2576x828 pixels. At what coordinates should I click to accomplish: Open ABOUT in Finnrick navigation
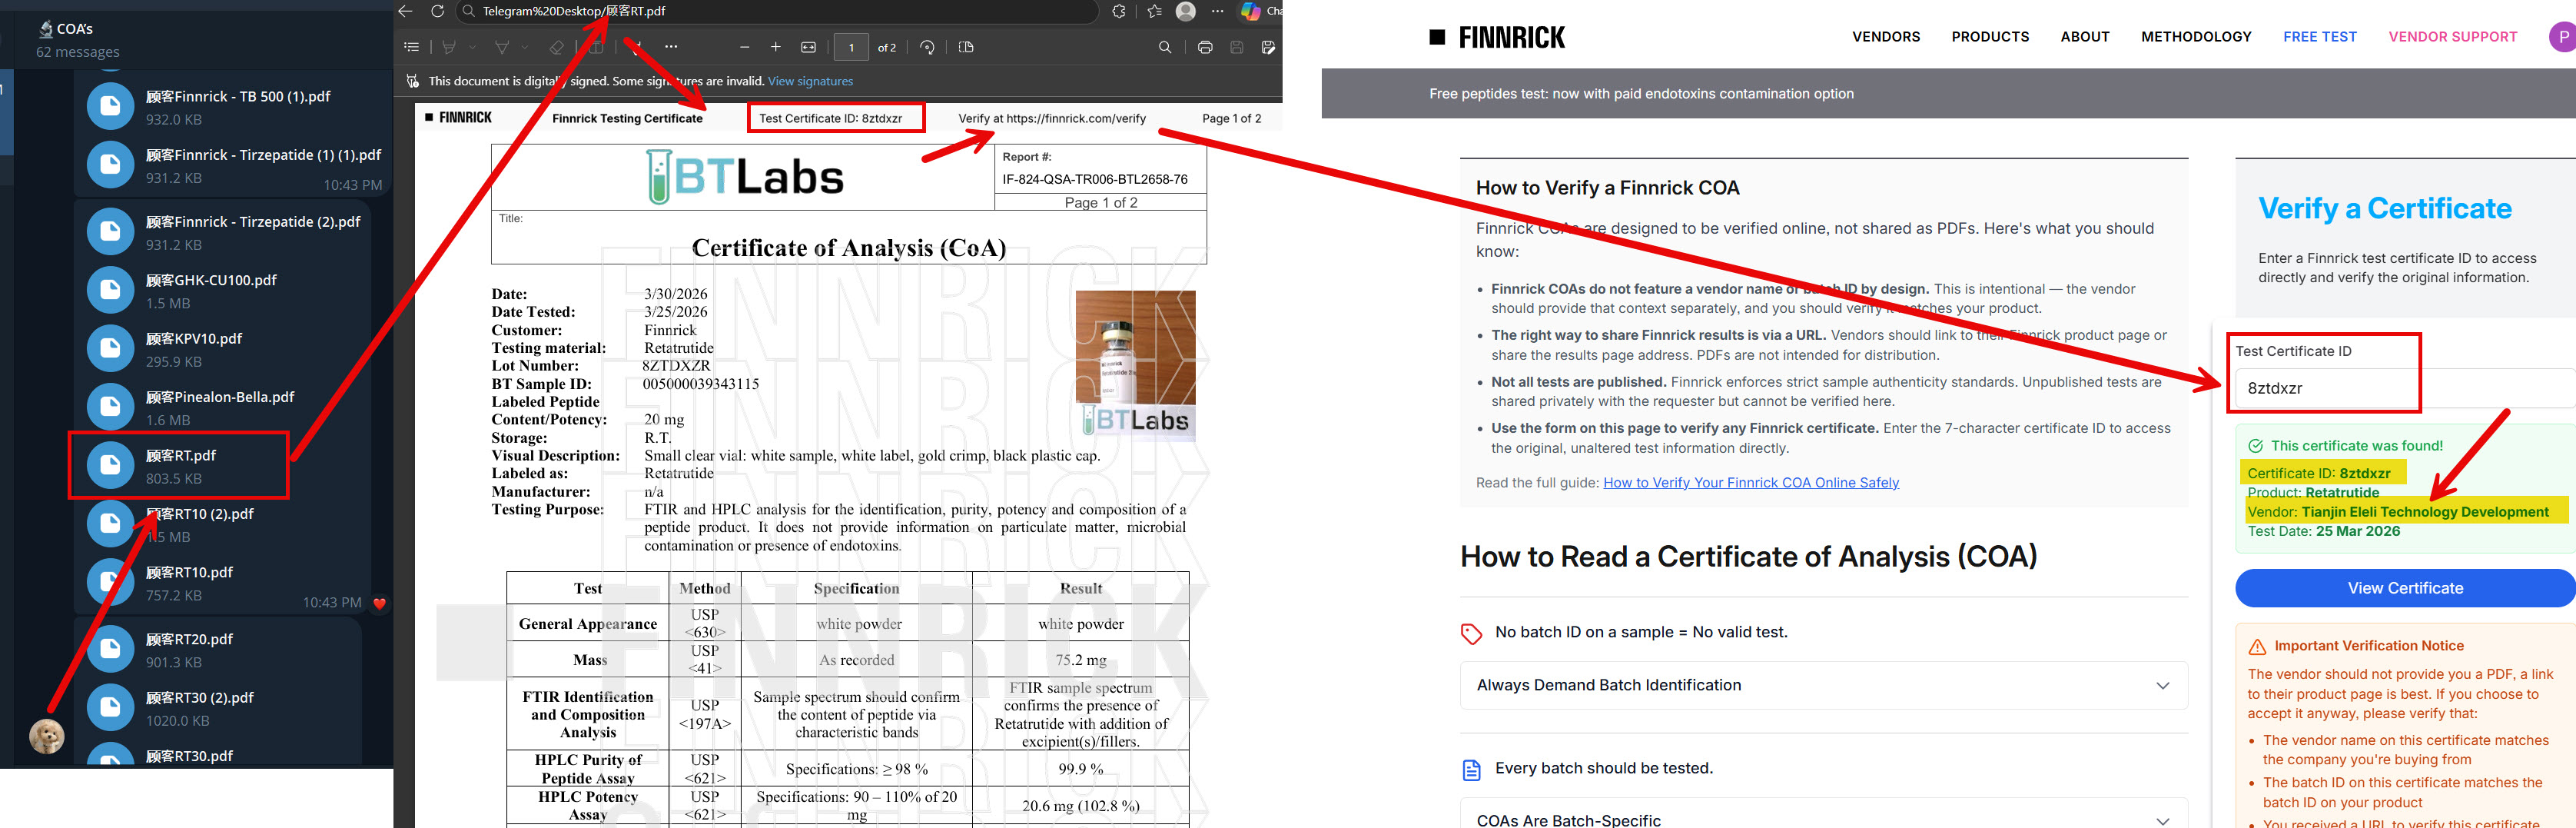[x=2084, y=37]
